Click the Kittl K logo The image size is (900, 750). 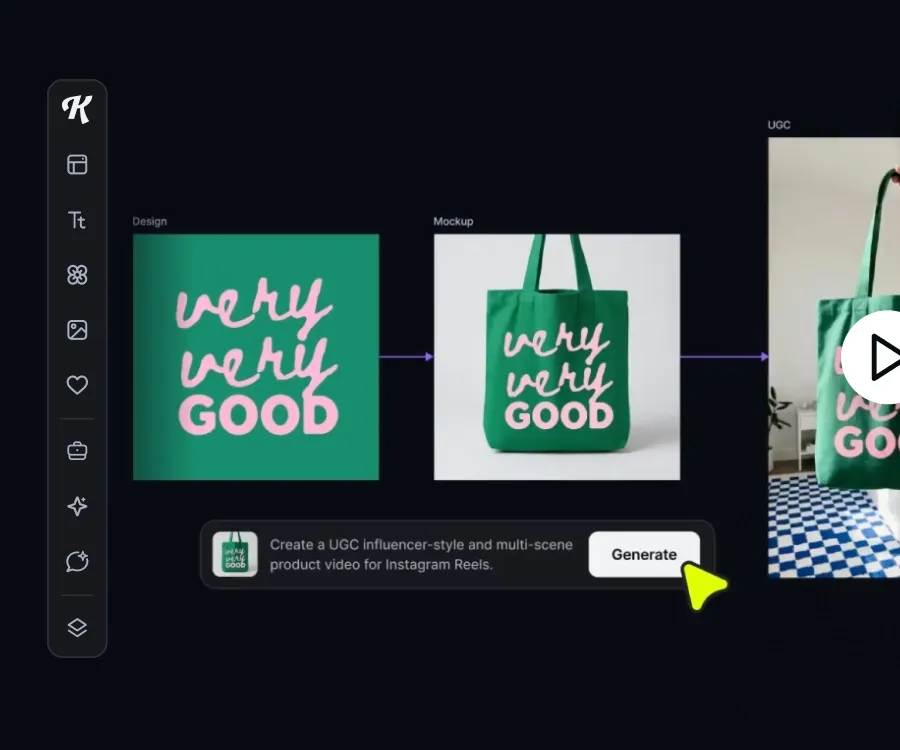pyautogui.click(x=77, y=109)
